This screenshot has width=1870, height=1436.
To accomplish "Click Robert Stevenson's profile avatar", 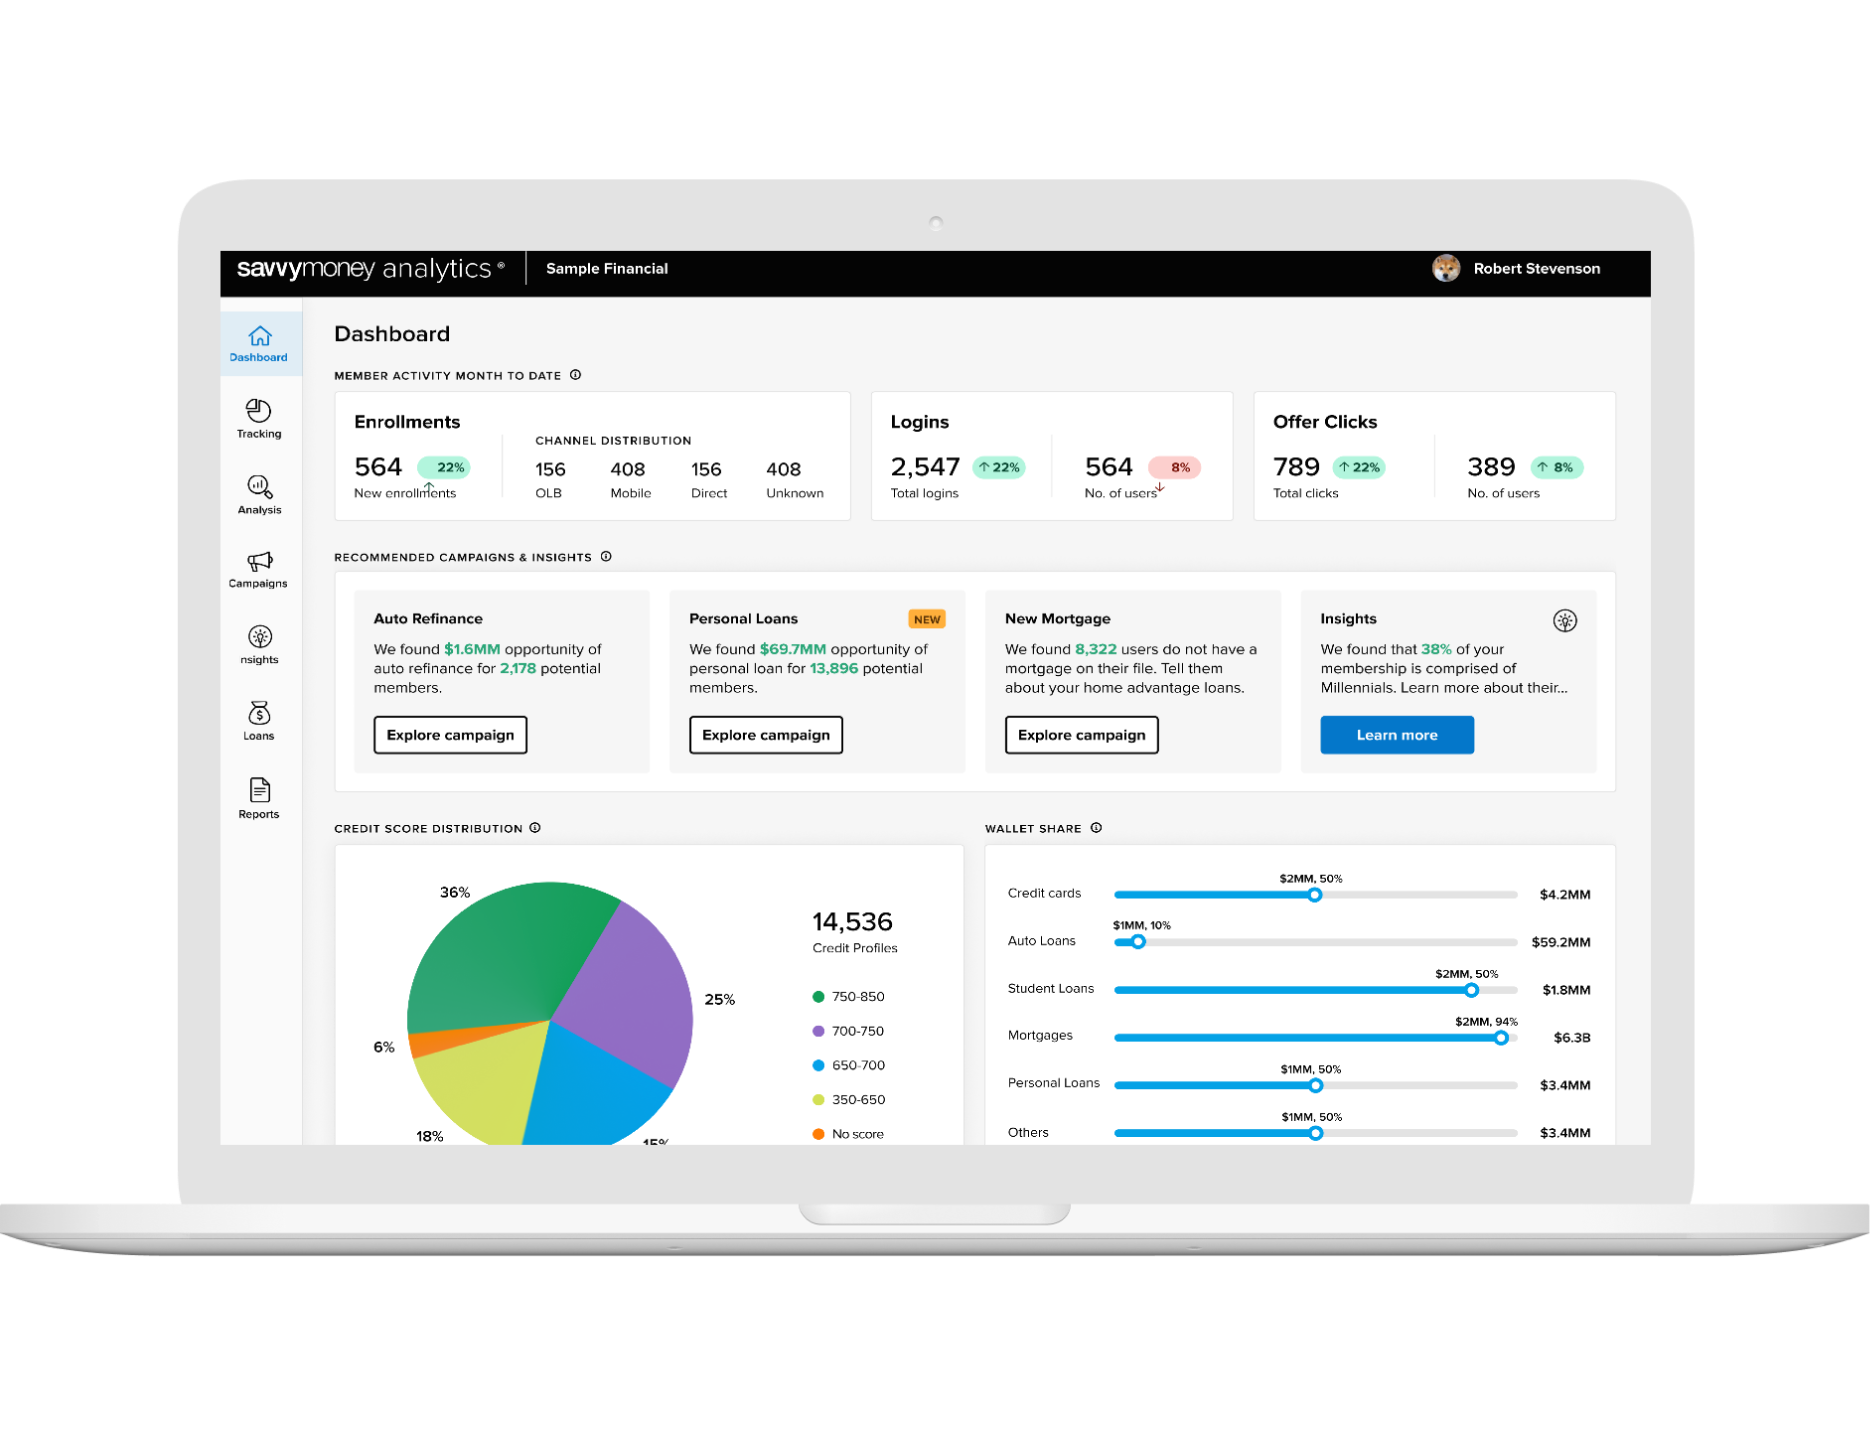I will [x=1445, y=268].
